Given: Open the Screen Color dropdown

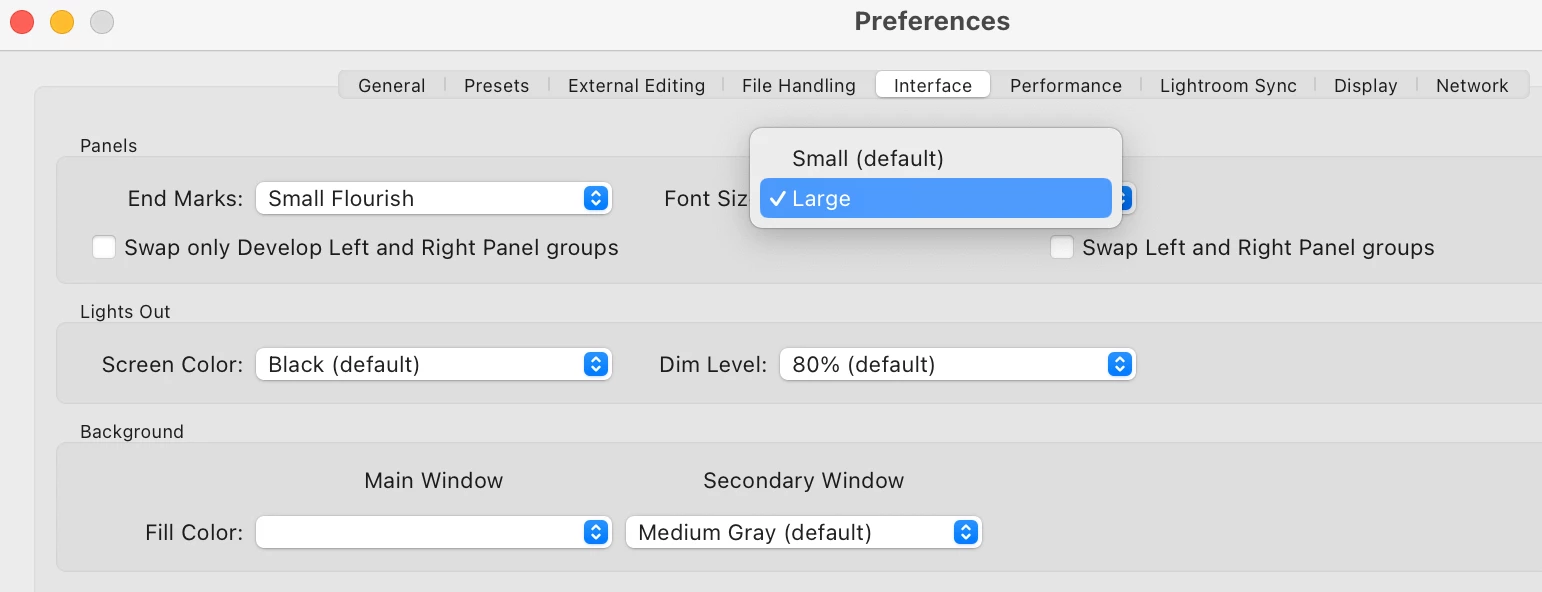Looking at the screenshot, I should tap(433, 364).
